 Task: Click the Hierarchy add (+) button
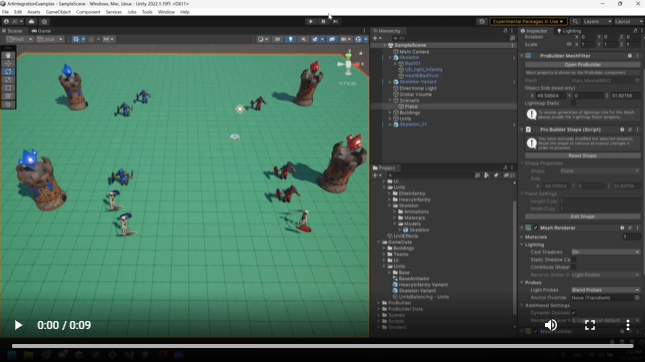(376, 38)
